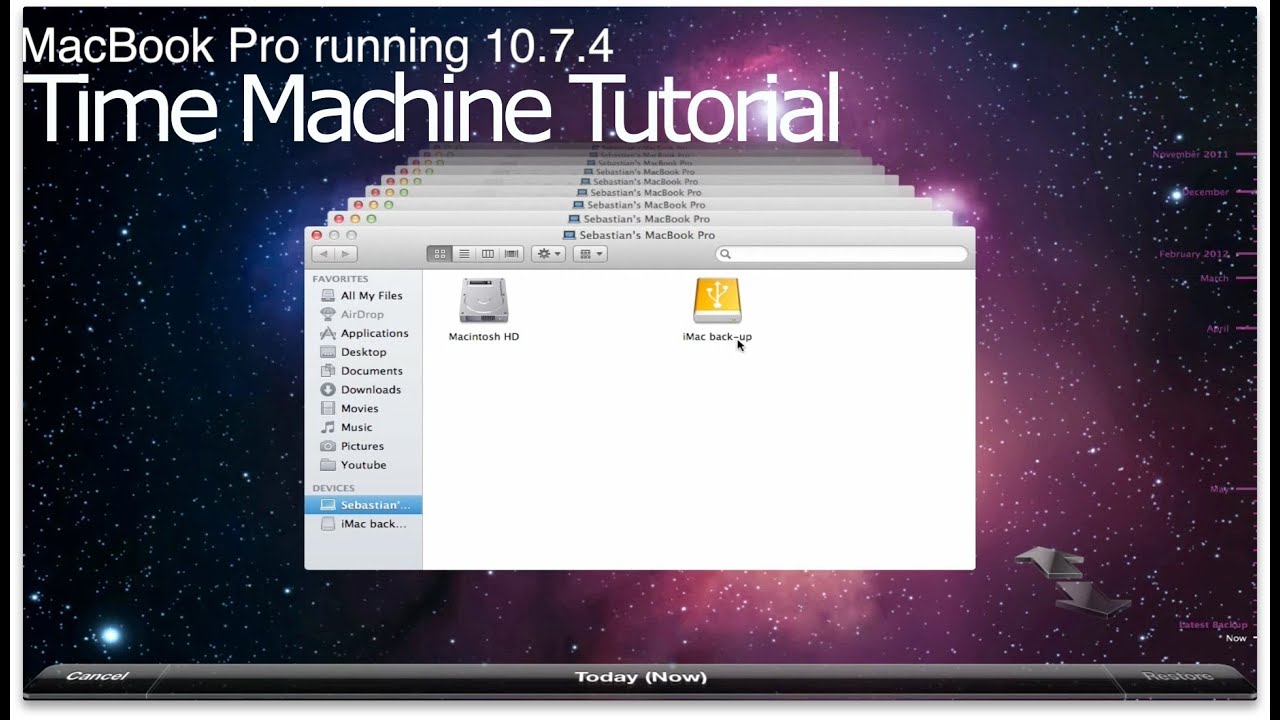Switch Finder to icon view
Screen dimensions: 1280x720
[439, 254]
